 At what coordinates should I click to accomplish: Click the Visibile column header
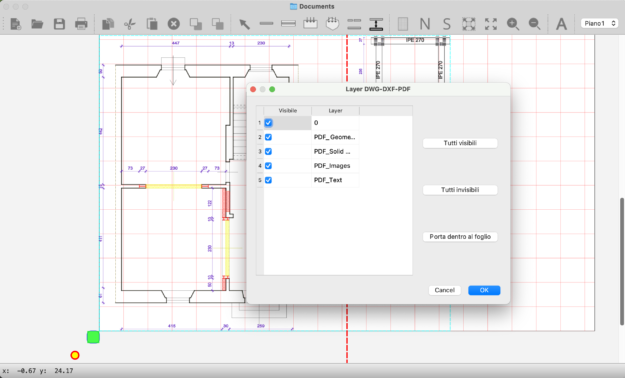pyautogui.click(x=287, y=110)
